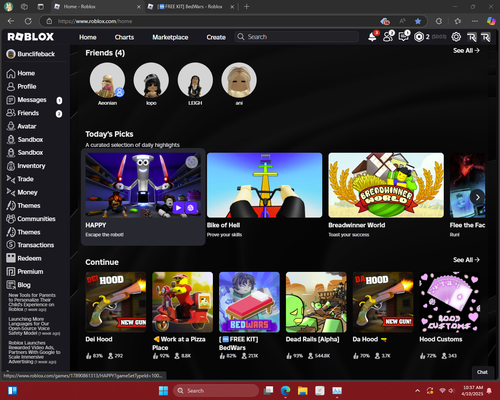Open friend kopo's avatar
The image size is (500, 400).
(151, 80)
